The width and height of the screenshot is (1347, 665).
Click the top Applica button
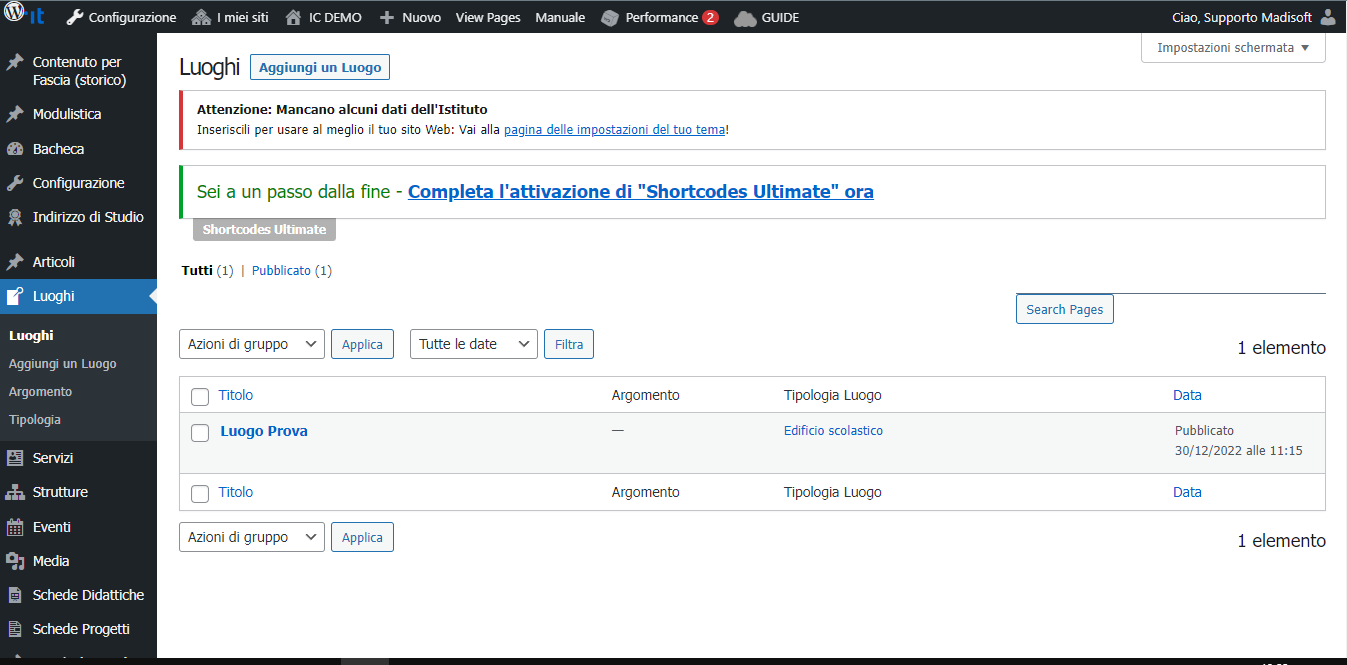tap(362, 344)
